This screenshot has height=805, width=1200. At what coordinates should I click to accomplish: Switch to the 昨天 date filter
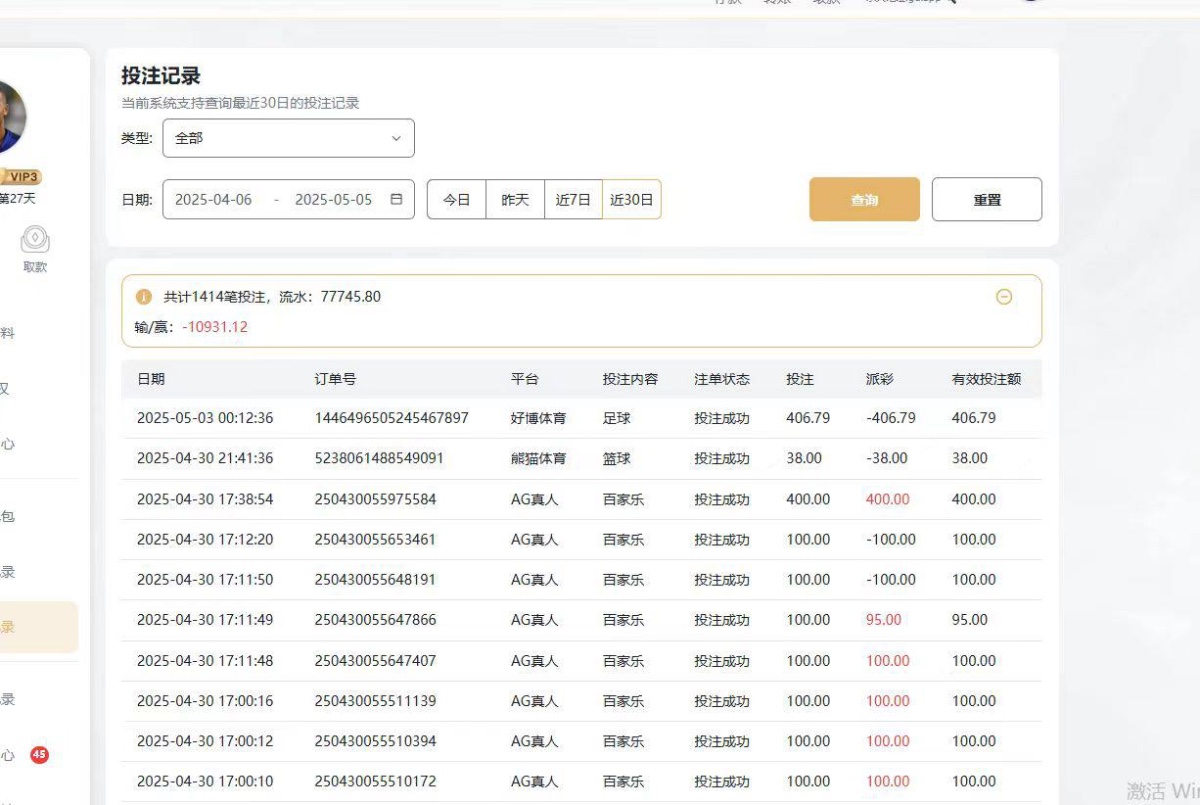(515, 199)
